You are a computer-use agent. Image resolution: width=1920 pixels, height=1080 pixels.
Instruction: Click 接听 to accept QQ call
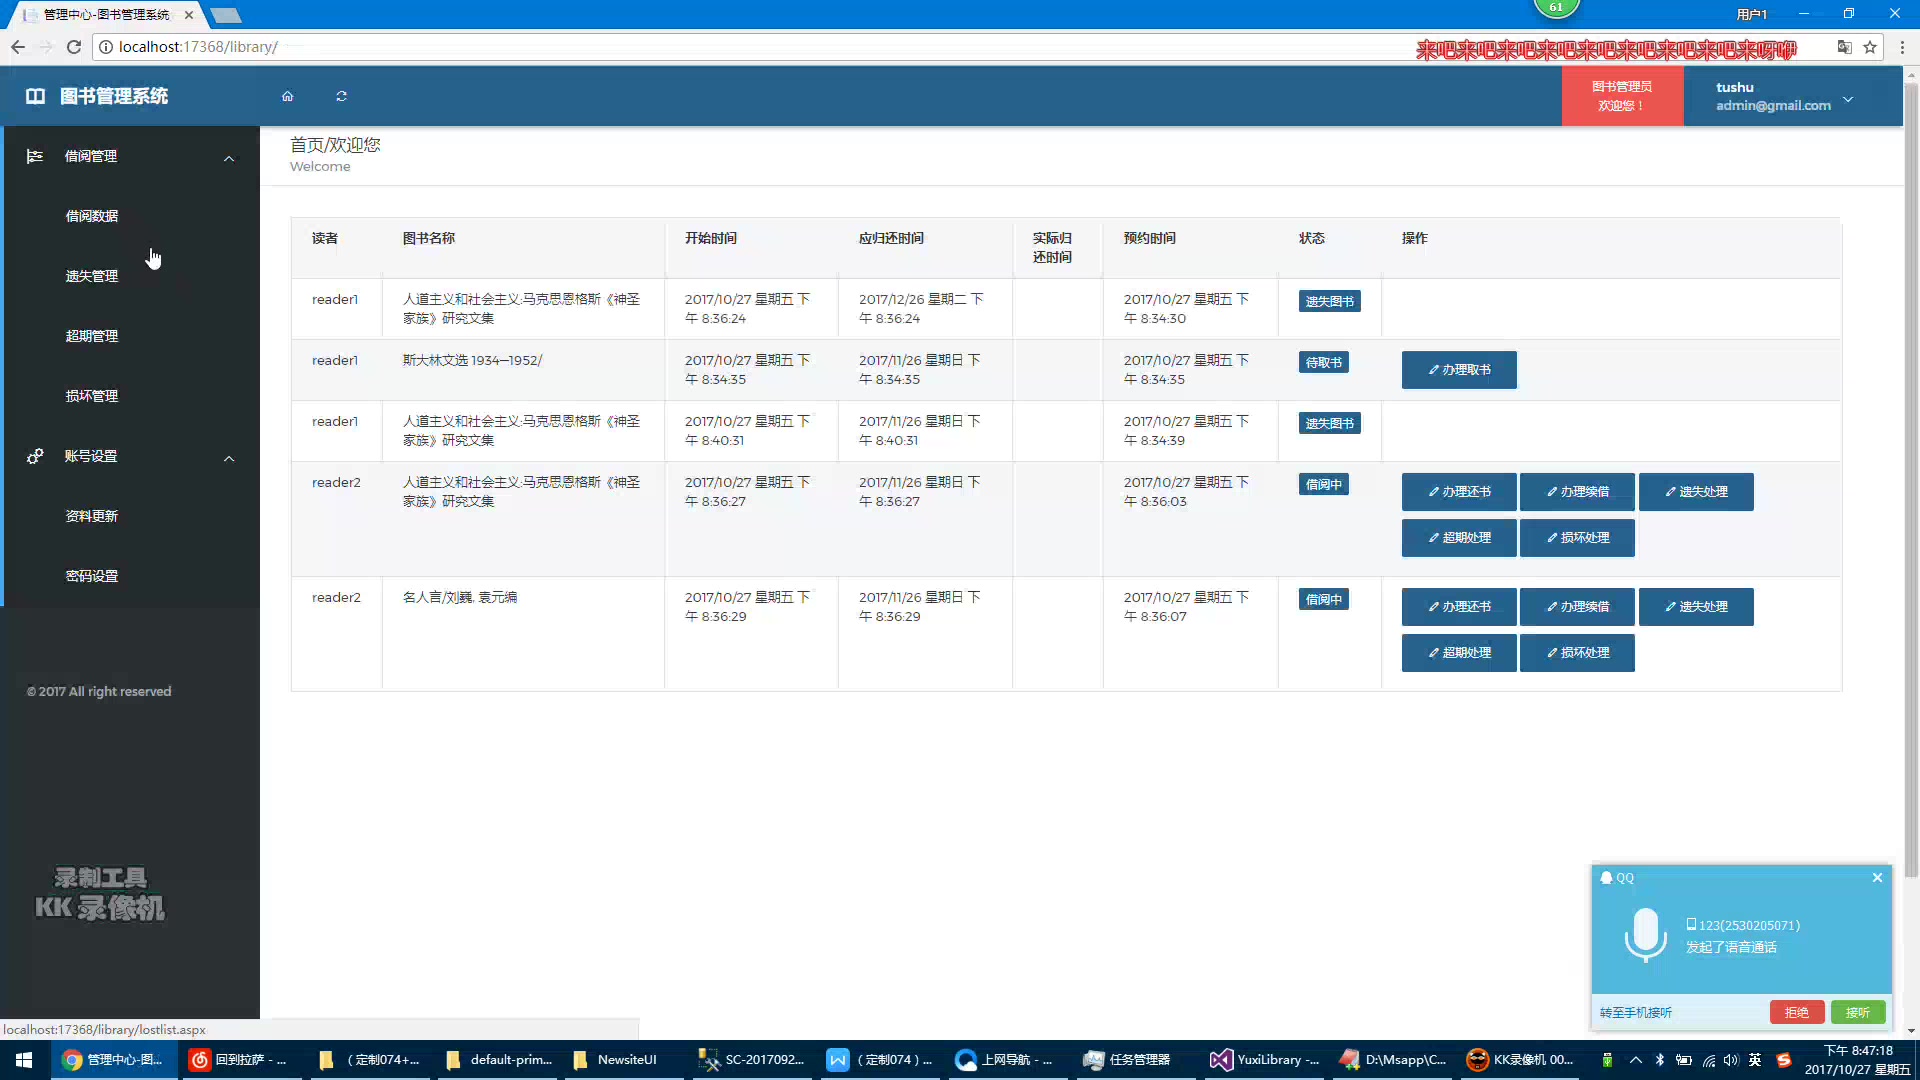(1857, 1012)
